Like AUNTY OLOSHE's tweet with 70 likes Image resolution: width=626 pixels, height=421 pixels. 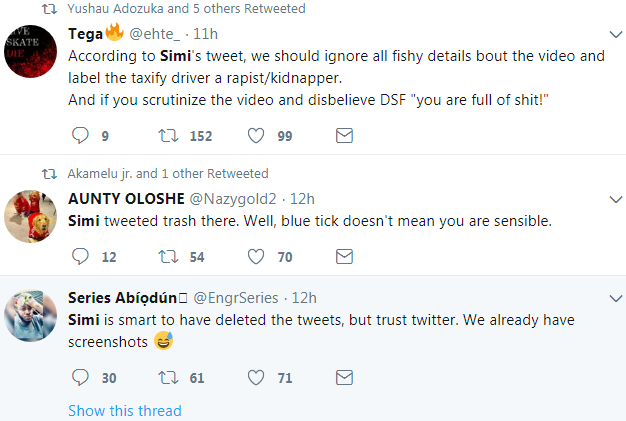(x=256, y=257)
